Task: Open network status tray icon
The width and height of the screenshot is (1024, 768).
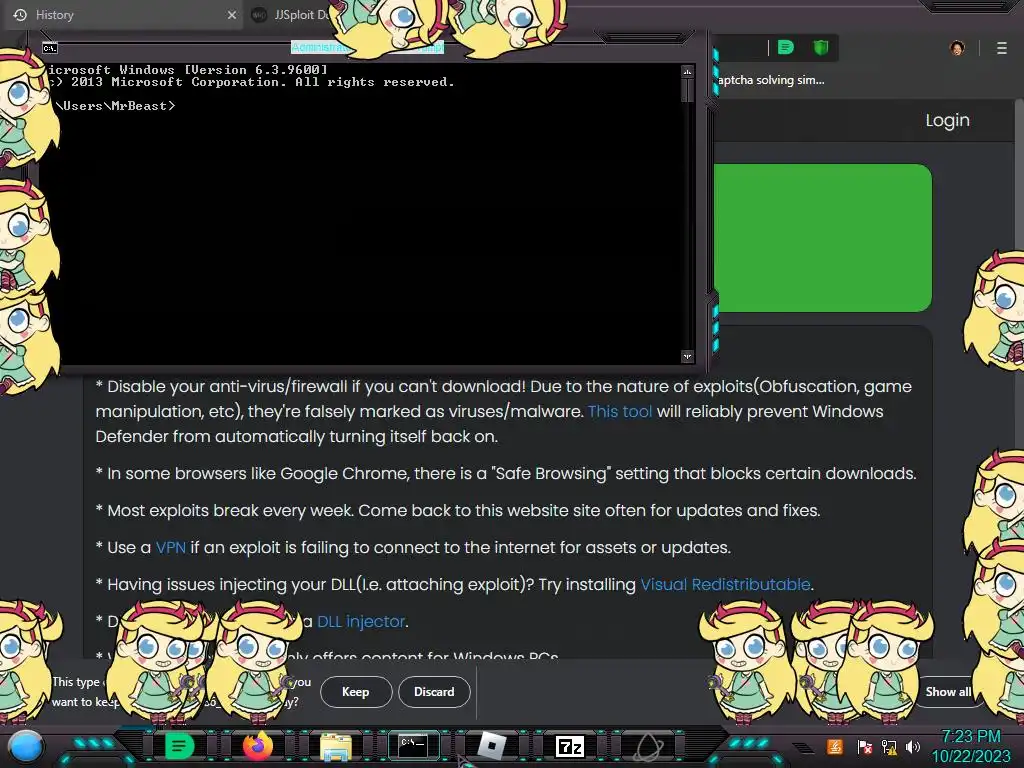Action: (x=889, y=746)
